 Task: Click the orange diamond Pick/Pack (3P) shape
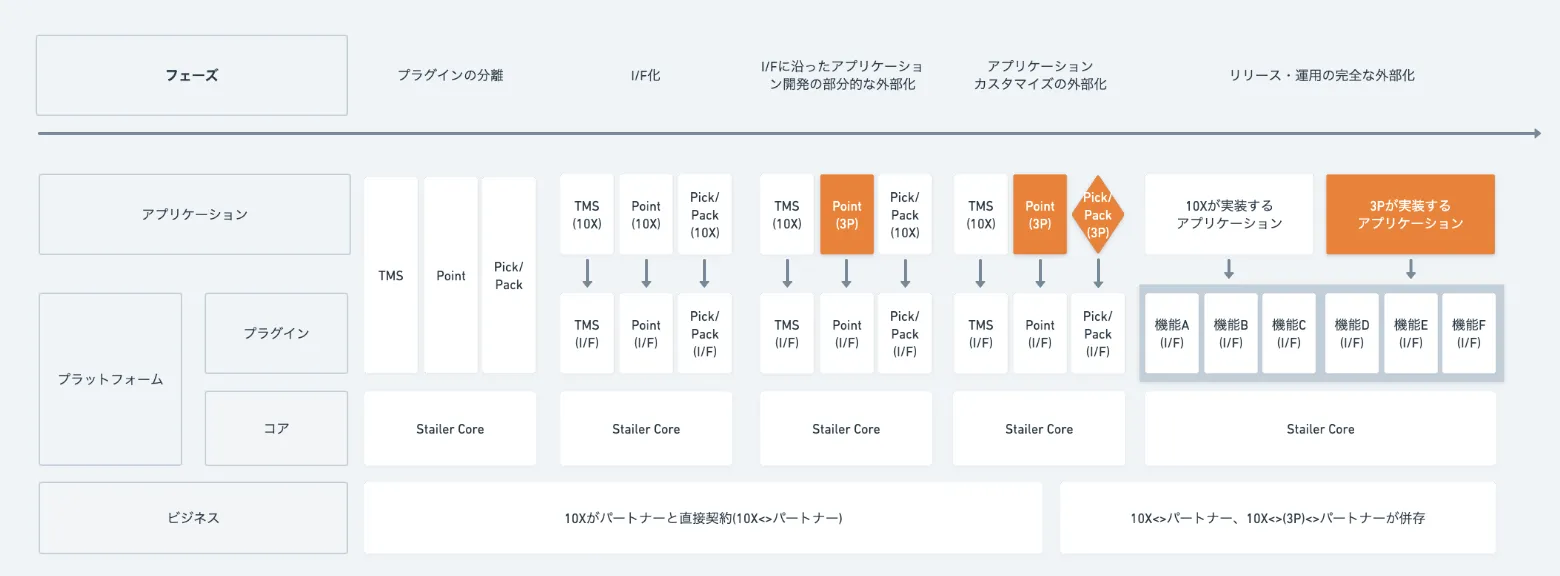[1098, 215]
